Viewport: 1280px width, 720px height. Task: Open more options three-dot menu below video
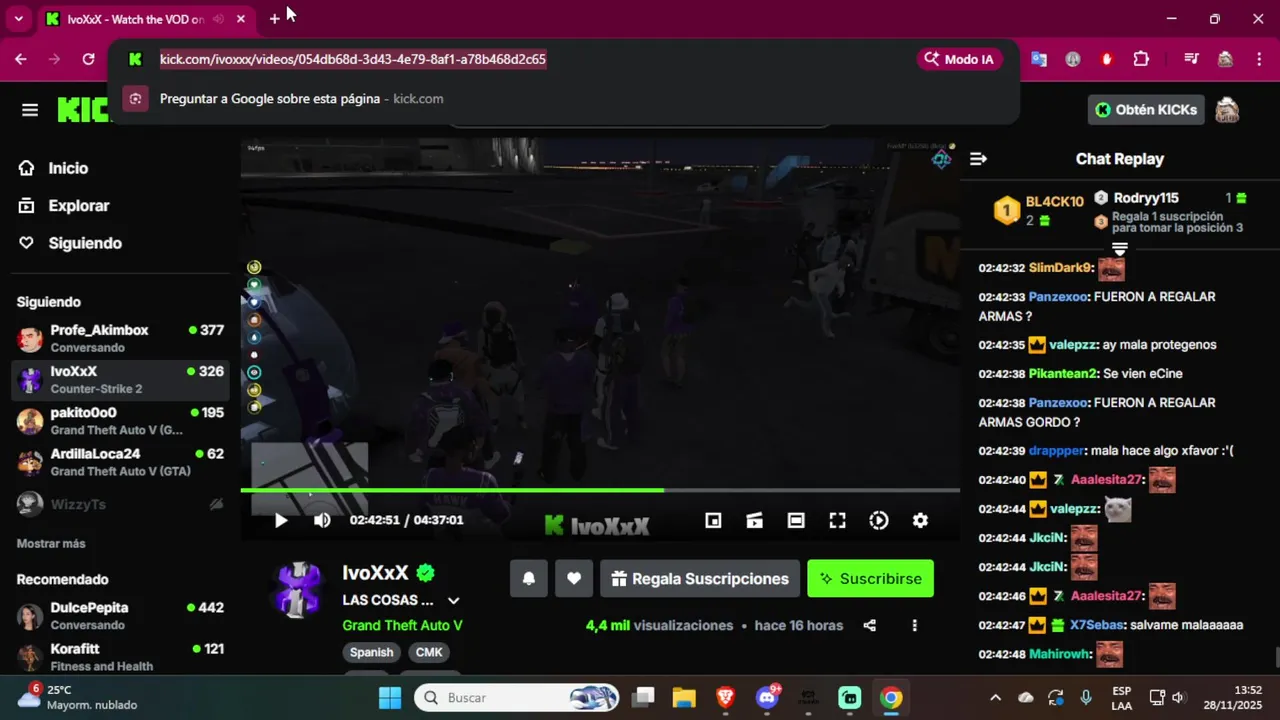click(914, 626)
